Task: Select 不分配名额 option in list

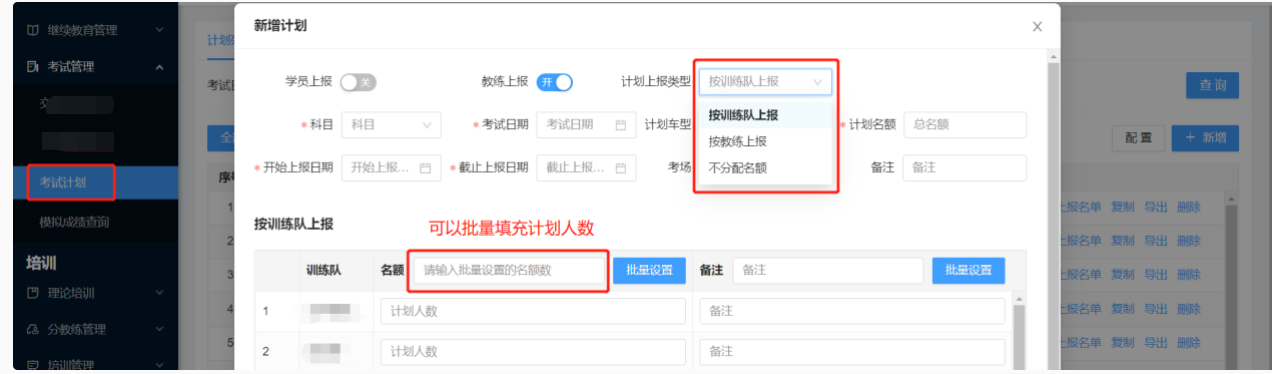Action: tap(765, 169)
